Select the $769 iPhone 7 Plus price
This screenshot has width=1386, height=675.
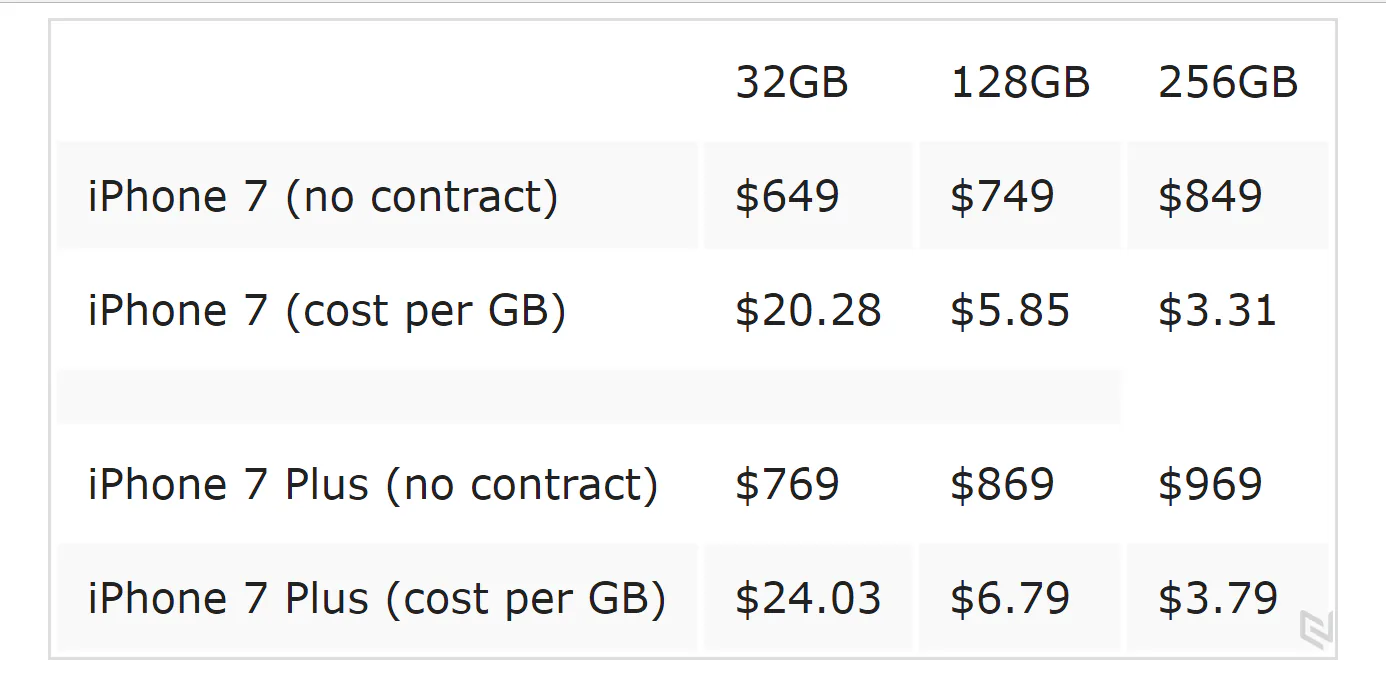pyautogui.click(x=787, y=484)
